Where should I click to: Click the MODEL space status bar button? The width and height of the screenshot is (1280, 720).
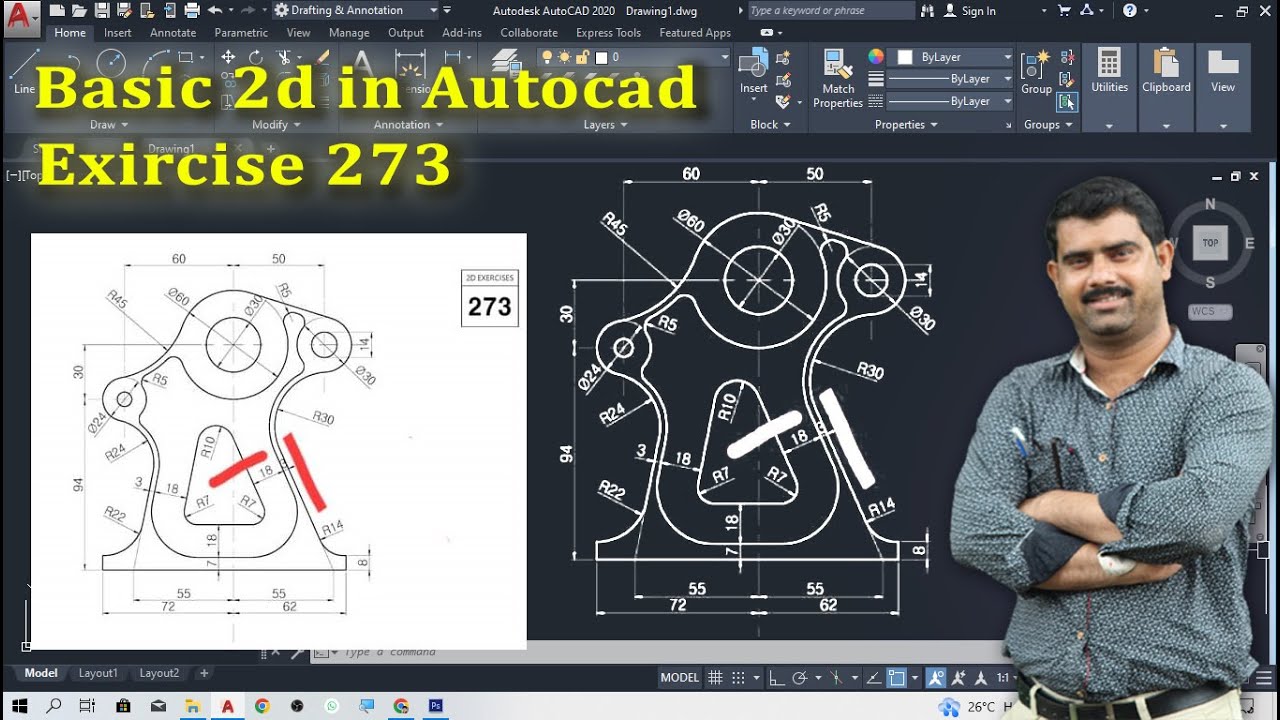click(680, 677)
